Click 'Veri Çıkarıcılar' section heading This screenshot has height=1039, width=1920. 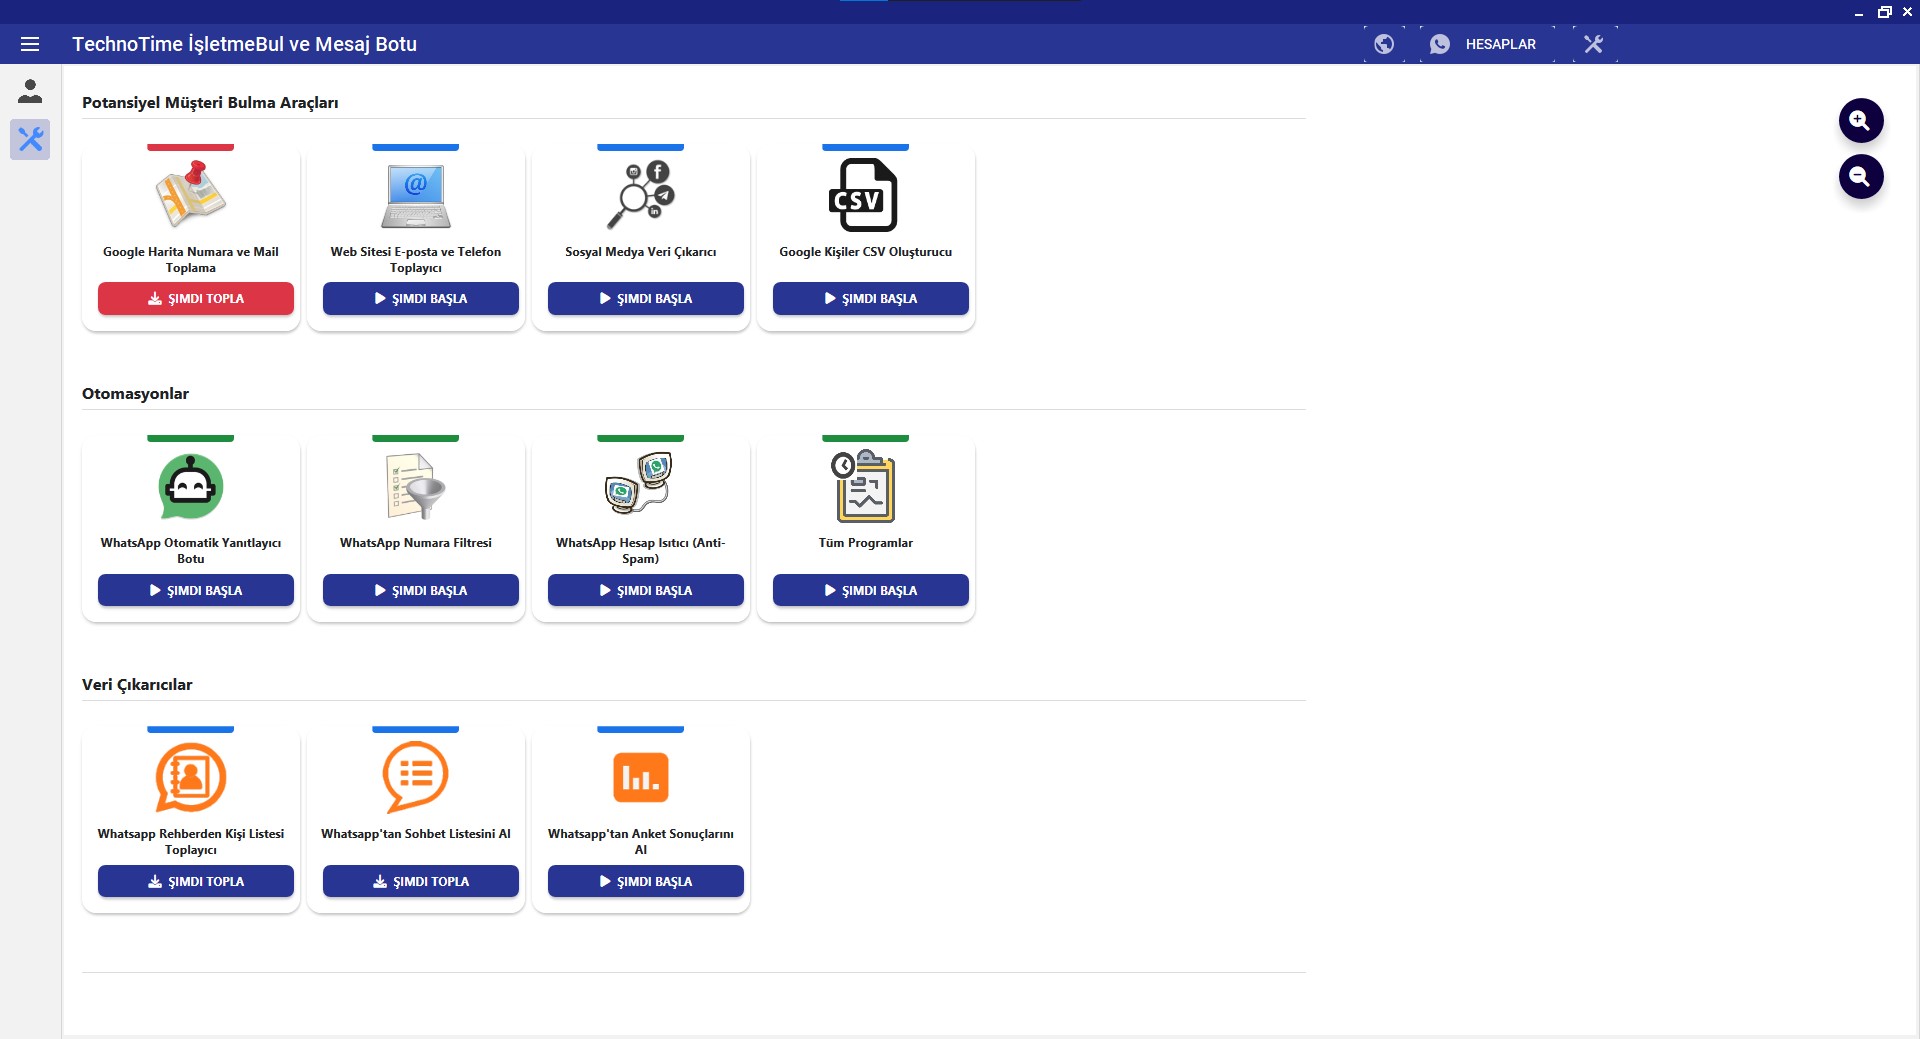[137, 685]
